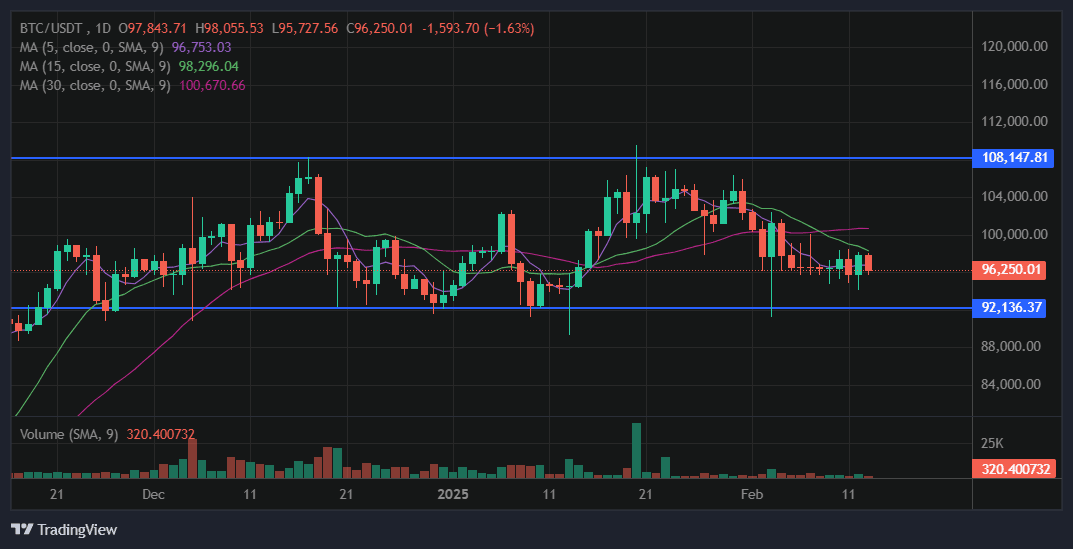1073x549 pixels.
Task: Click the 84,000.00 price axis label
Action: (x=1013, y=384)
